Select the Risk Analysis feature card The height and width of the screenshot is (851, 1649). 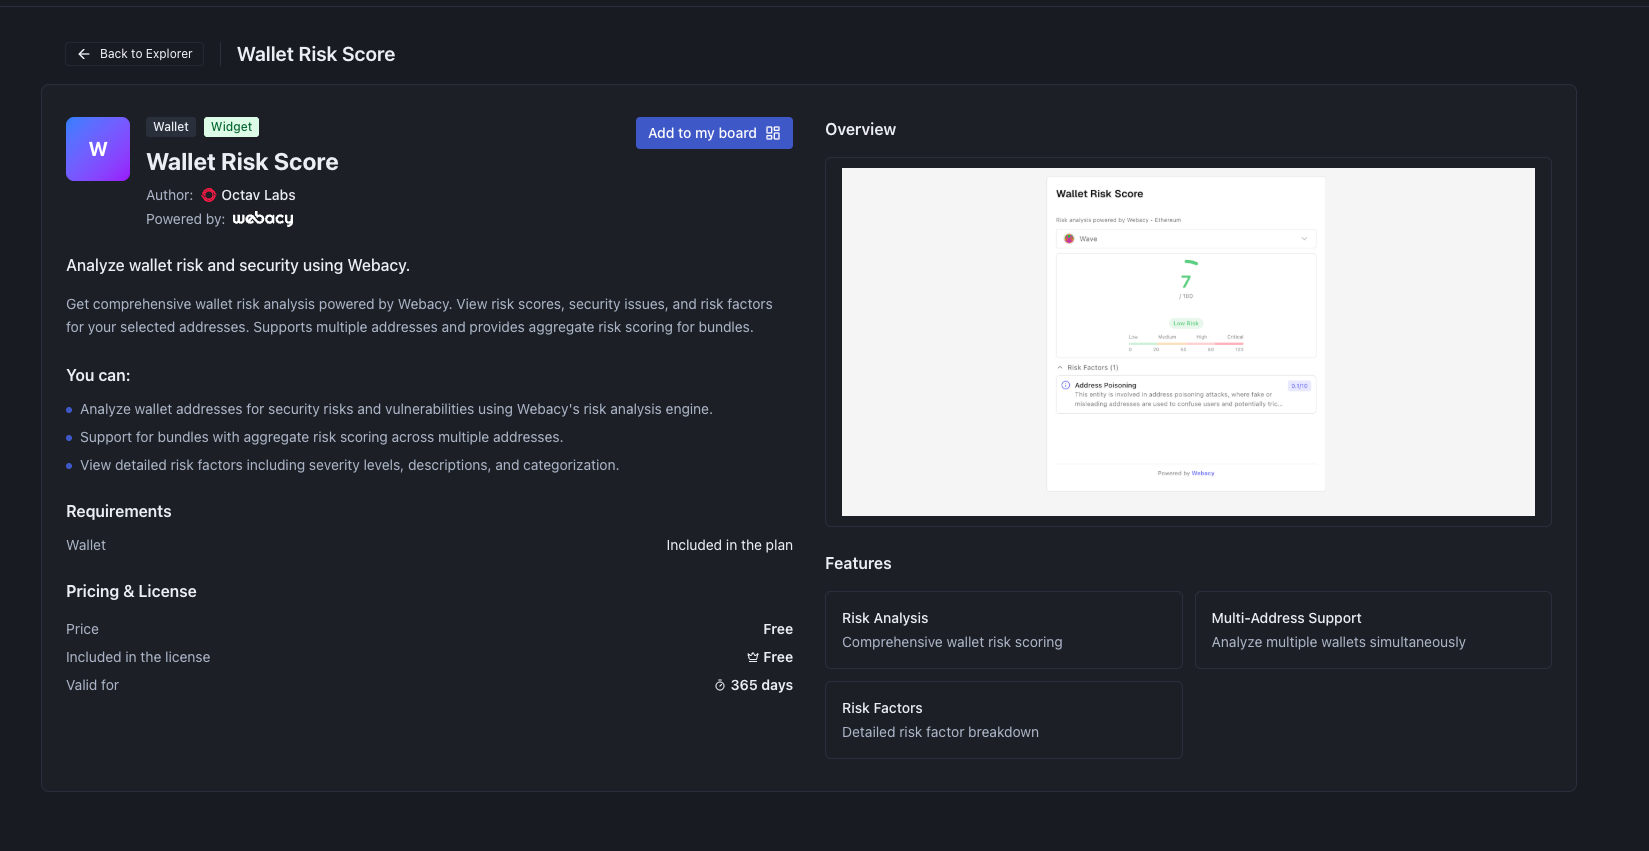1003,630
